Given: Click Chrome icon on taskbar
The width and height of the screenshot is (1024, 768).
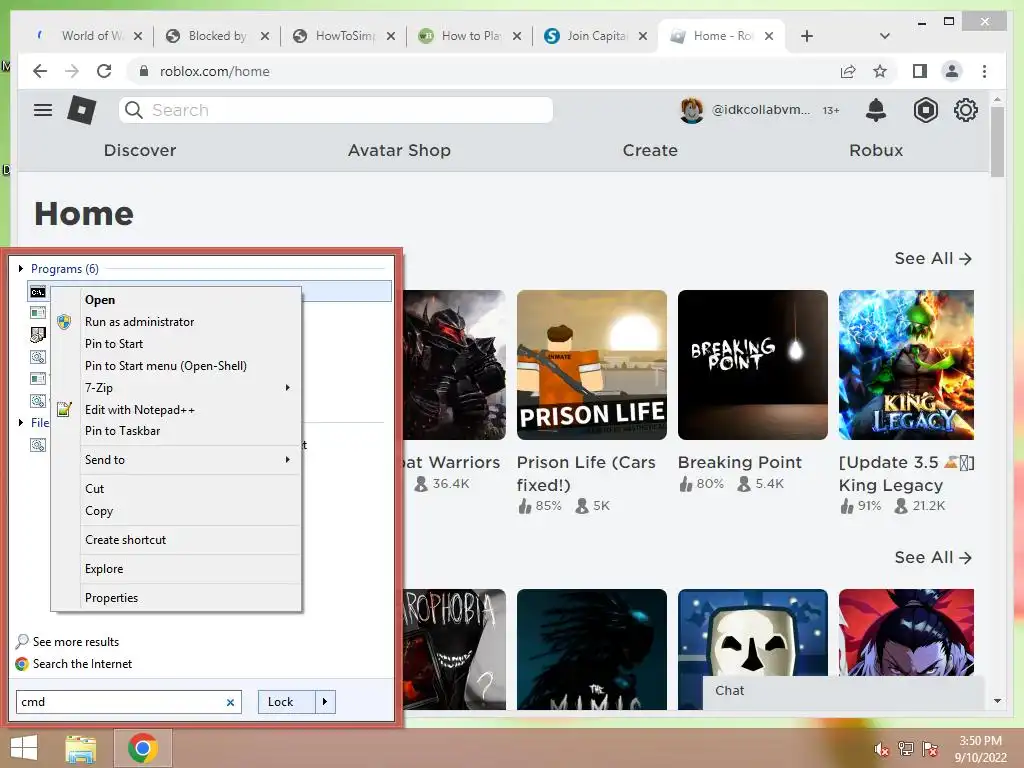Looking at the screenshot, I should coord(143,748).
